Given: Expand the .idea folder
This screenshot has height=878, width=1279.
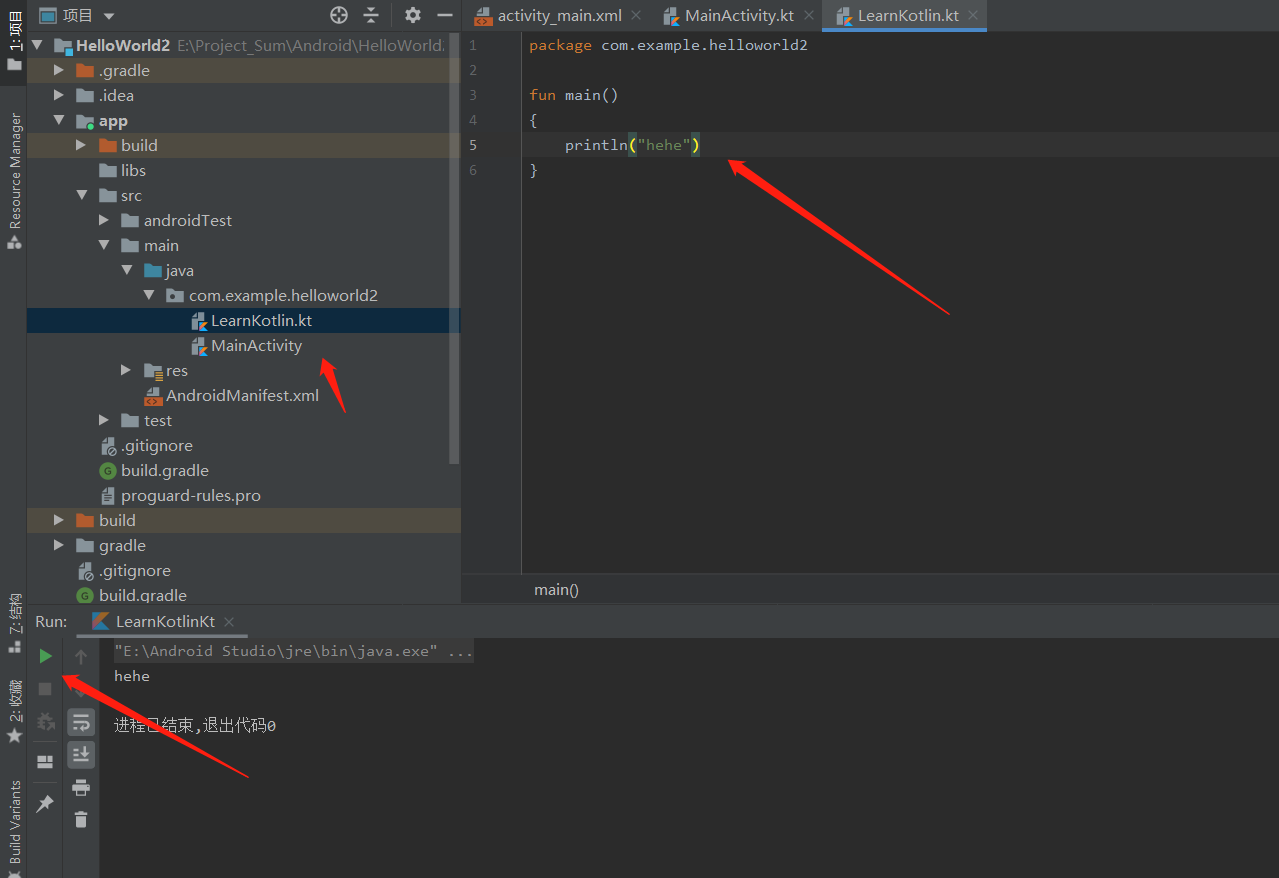Looking at the screenshot, I should pos(59,95).
